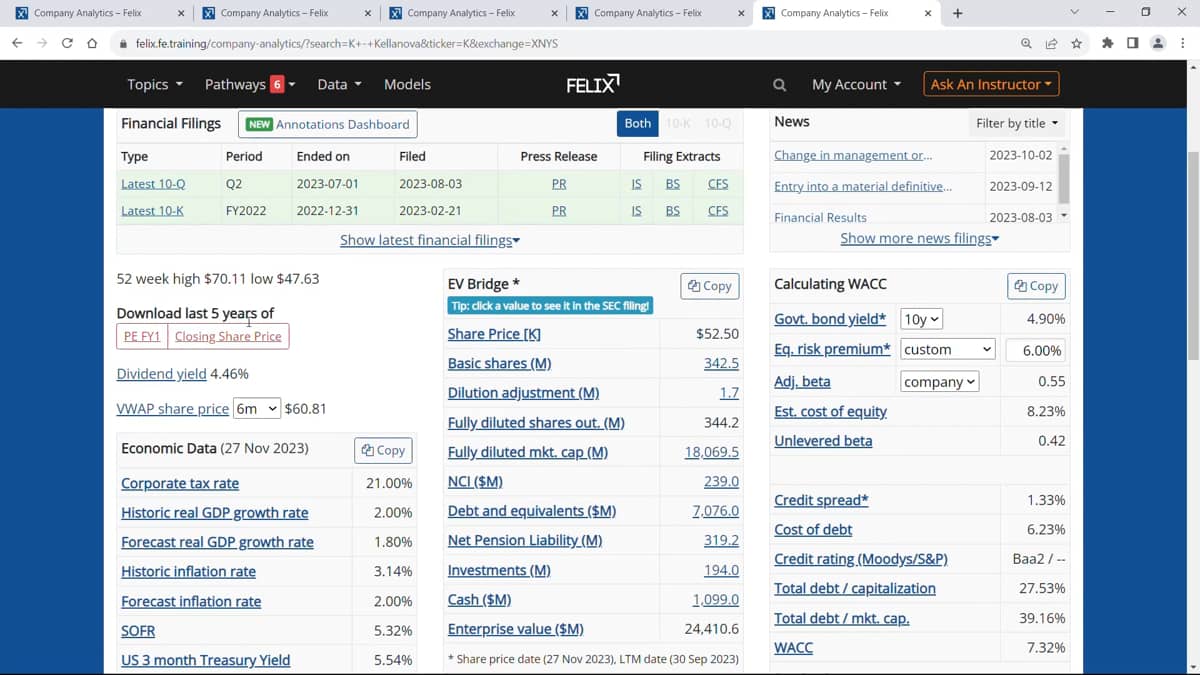
Task: Open the Chrome profile avatar icon
Action: point(1158,43)
